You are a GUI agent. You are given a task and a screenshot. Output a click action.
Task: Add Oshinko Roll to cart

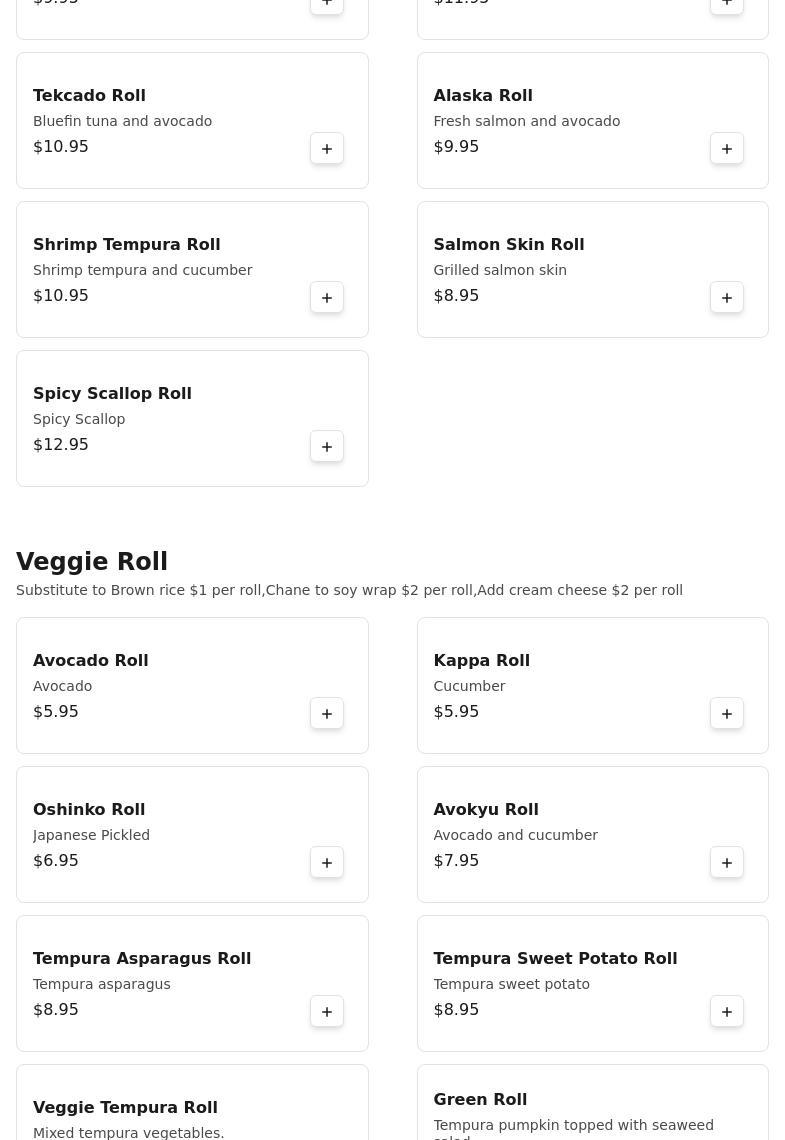click(327, 863)
